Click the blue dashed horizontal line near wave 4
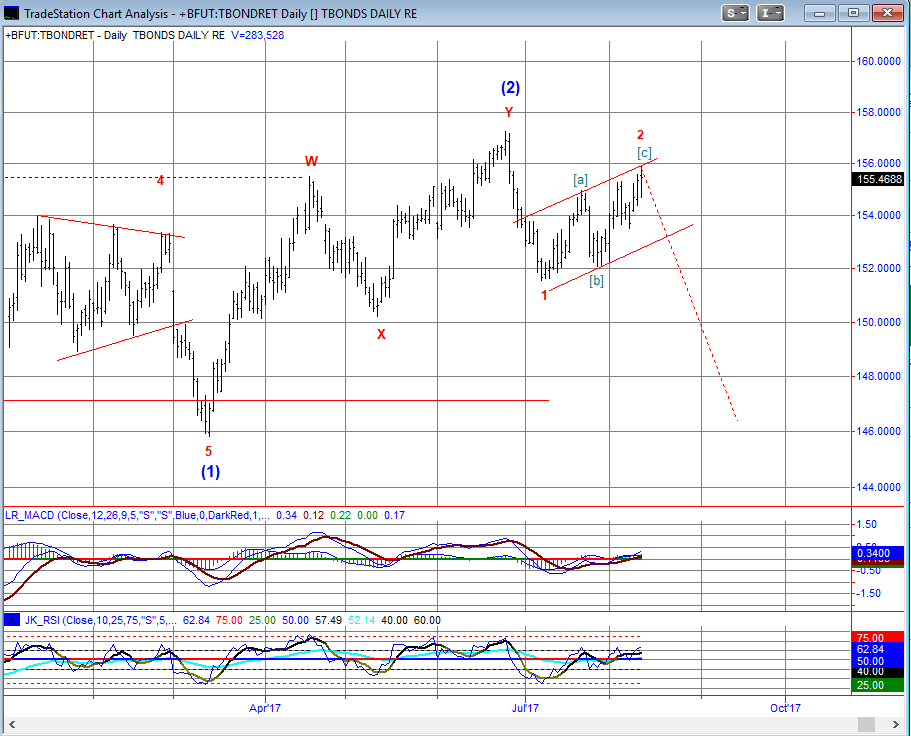The image size is (911, 736). (x=154, y=177)
